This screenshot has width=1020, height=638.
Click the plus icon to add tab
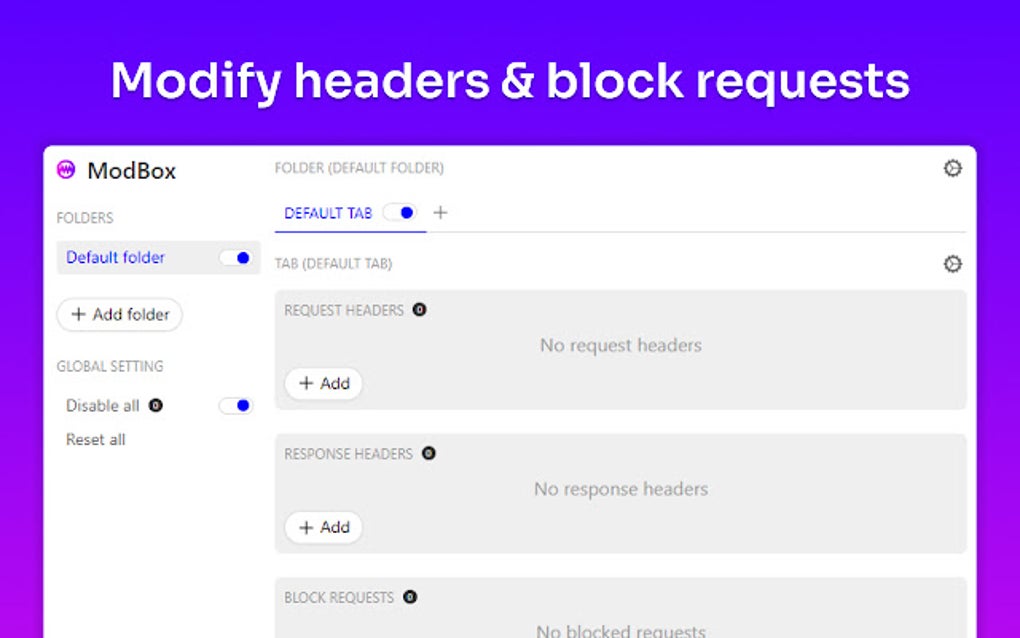point(440,213)
